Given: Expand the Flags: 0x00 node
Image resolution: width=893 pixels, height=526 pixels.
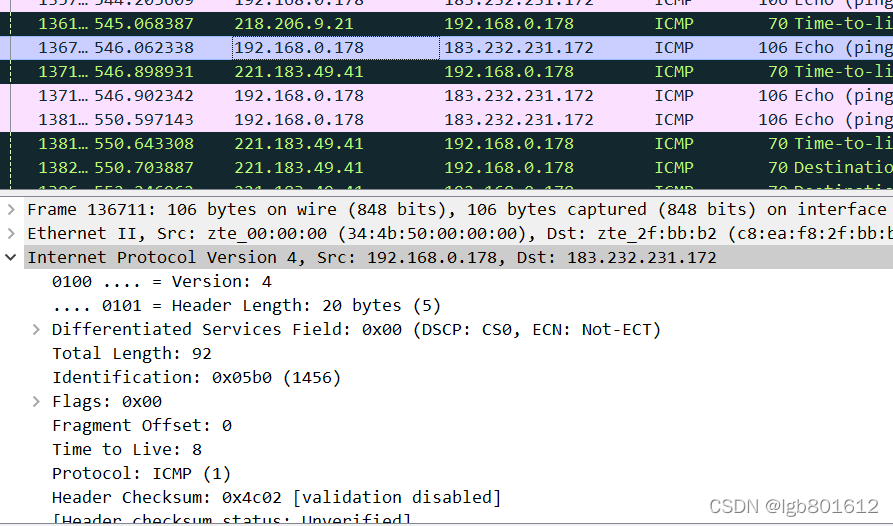Looking at the screenshot, I should click(x=36, y=401).
